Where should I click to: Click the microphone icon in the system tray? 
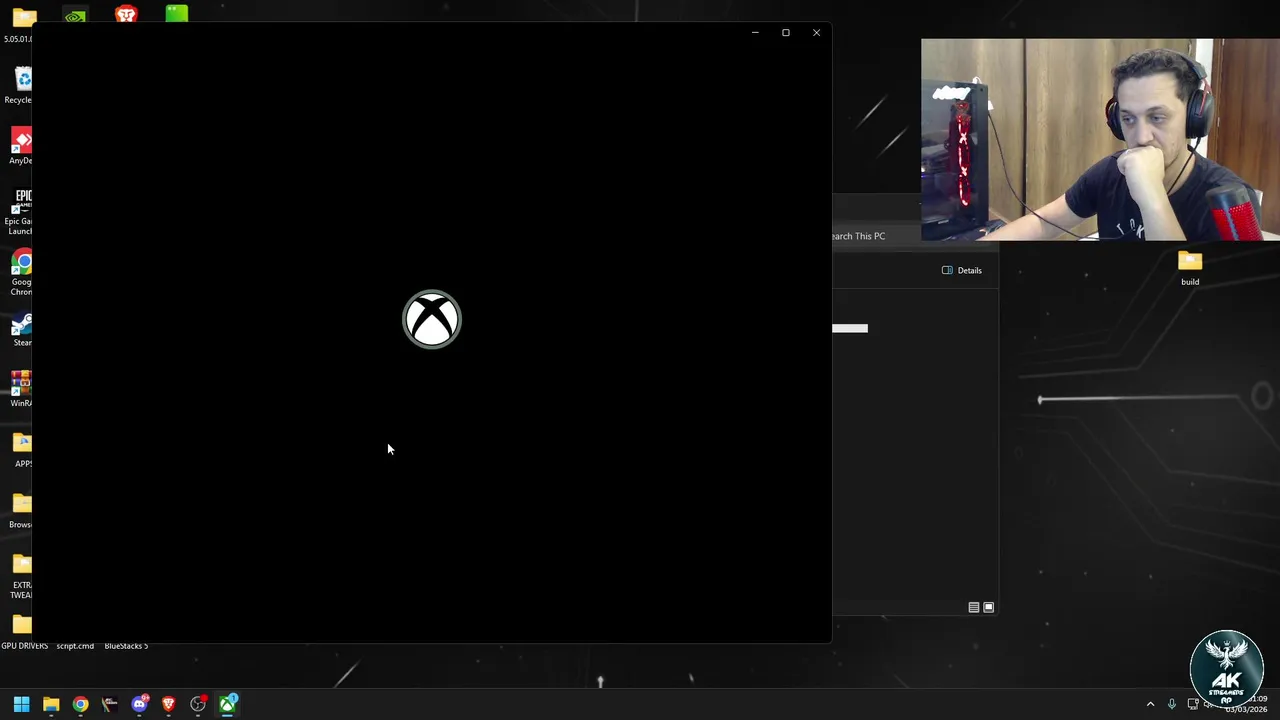point(1172,705)
